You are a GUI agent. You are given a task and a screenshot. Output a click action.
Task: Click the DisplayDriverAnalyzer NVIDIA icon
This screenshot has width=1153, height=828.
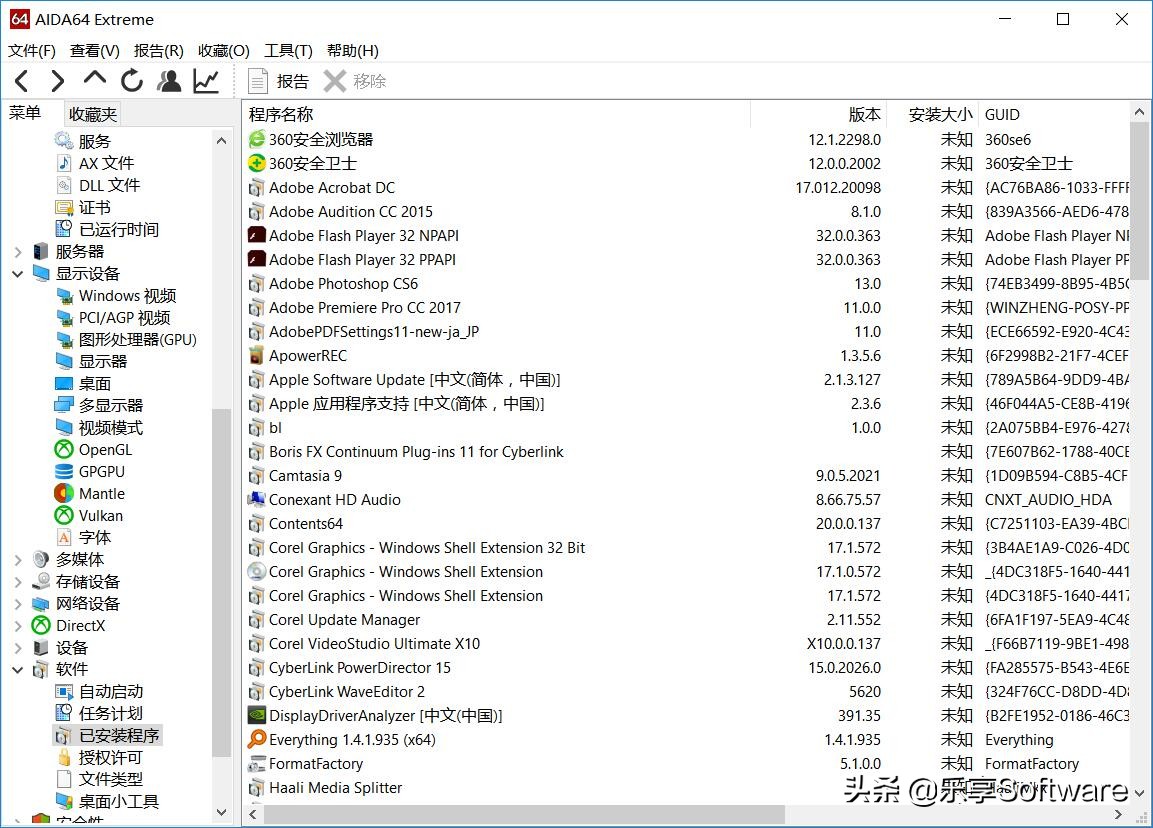coord(257,715)
